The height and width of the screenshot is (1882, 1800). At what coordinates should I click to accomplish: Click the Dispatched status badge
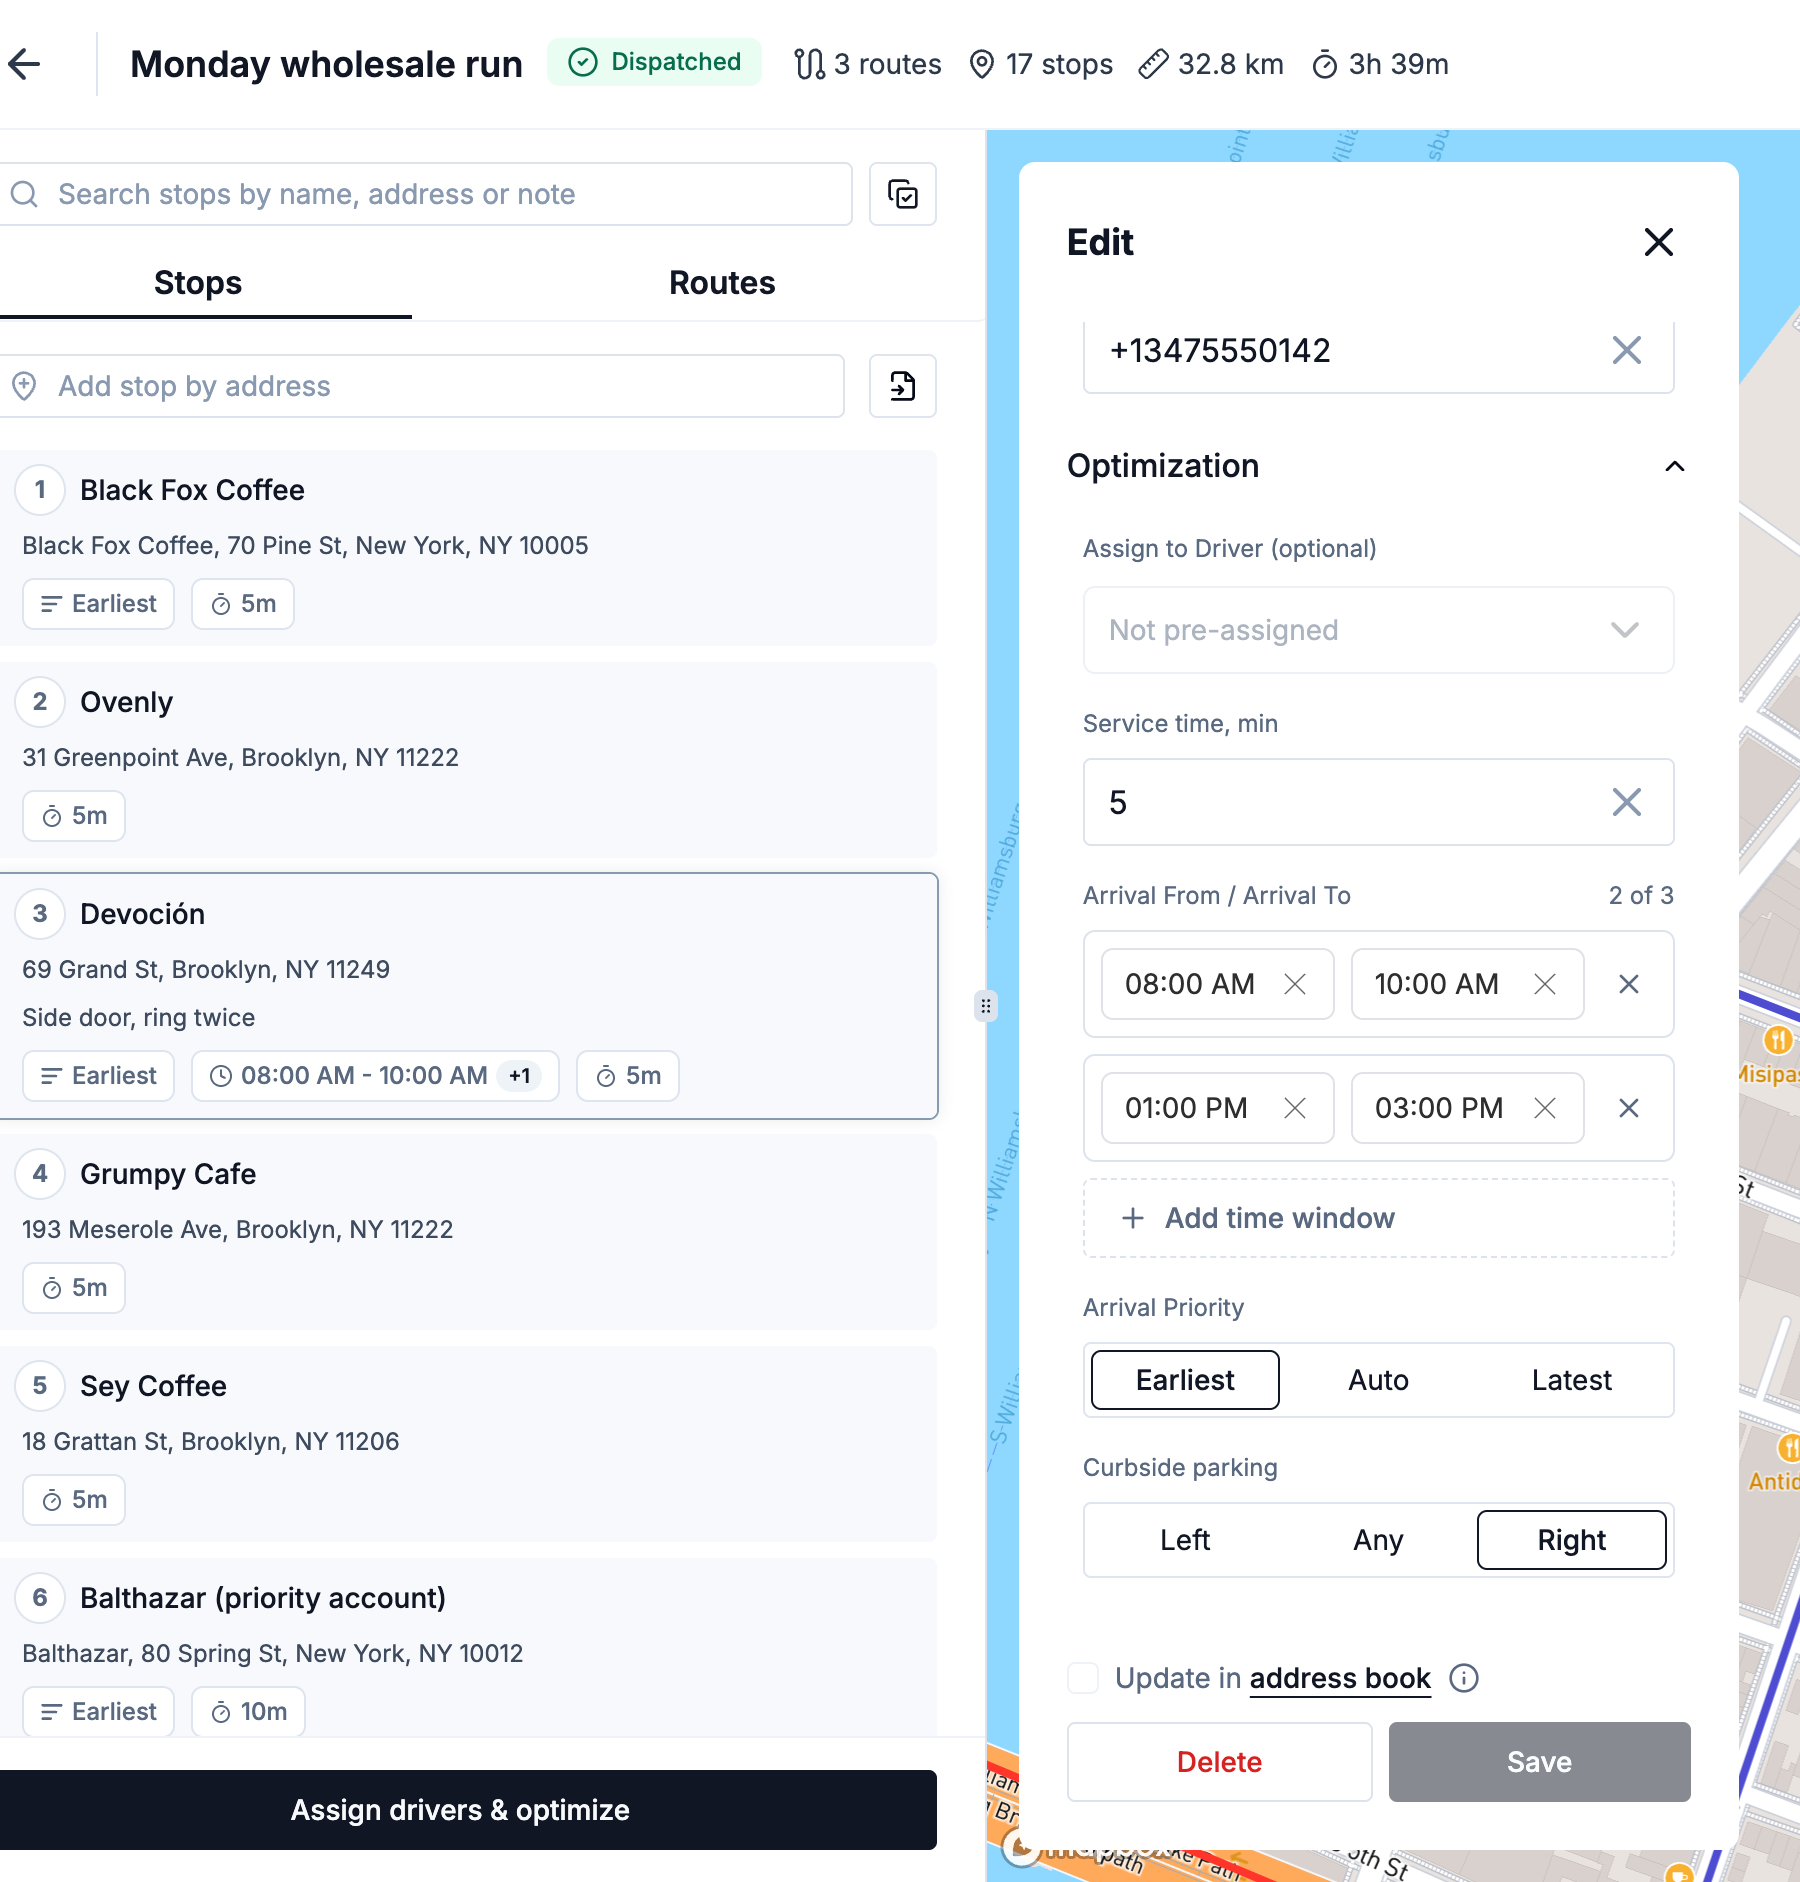(x=654, y=62)
